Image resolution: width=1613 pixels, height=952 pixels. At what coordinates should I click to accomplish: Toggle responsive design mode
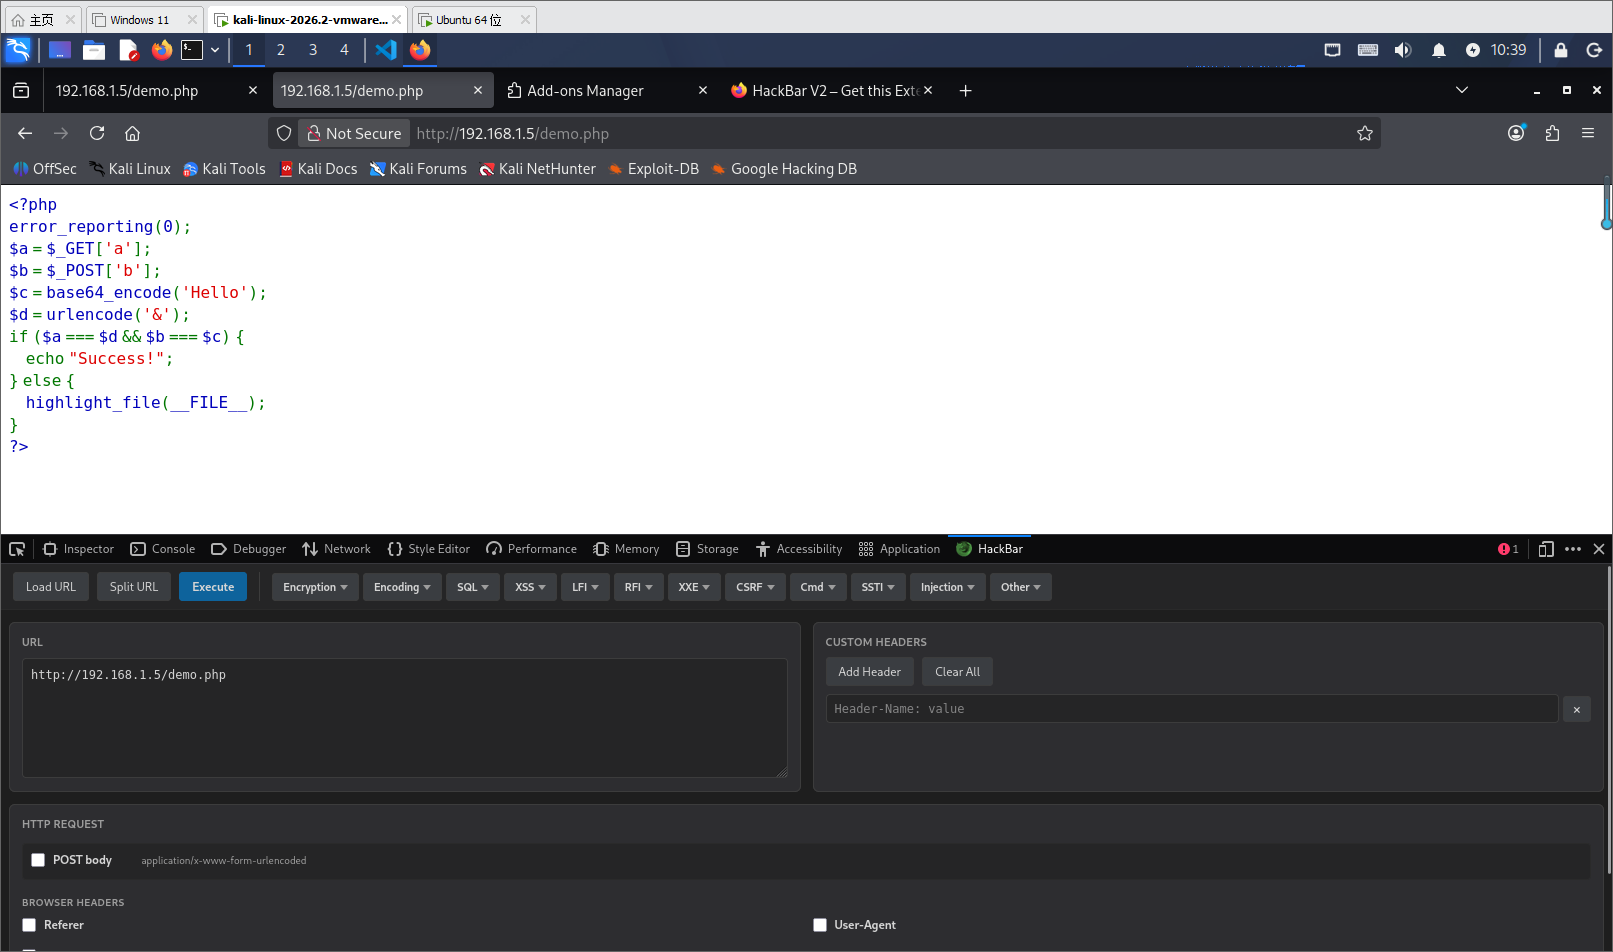(1546, 549)
